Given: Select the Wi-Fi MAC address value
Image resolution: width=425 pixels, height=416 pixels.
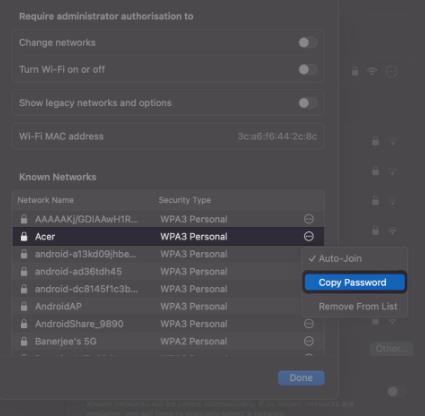Looking at the screenshot, I should tap(277, 136).
